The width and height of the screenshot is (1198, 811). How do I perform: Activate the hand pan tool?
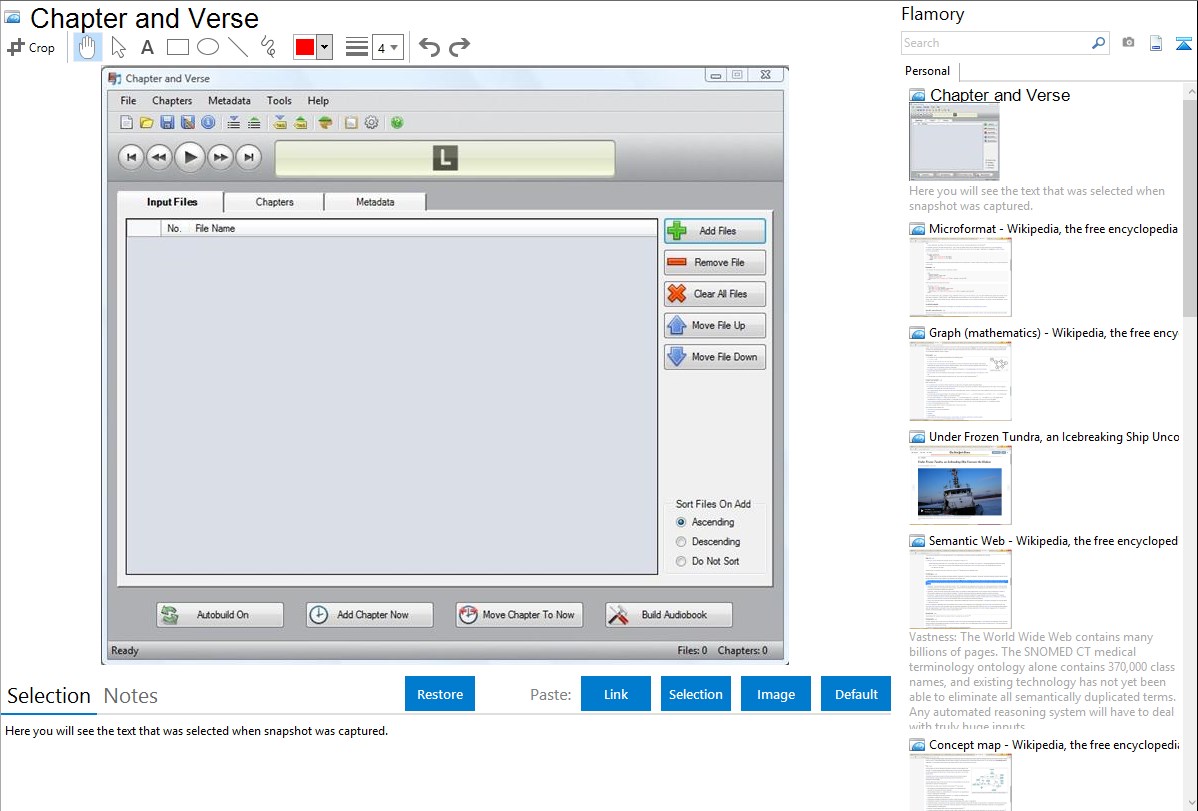(87, 47)
